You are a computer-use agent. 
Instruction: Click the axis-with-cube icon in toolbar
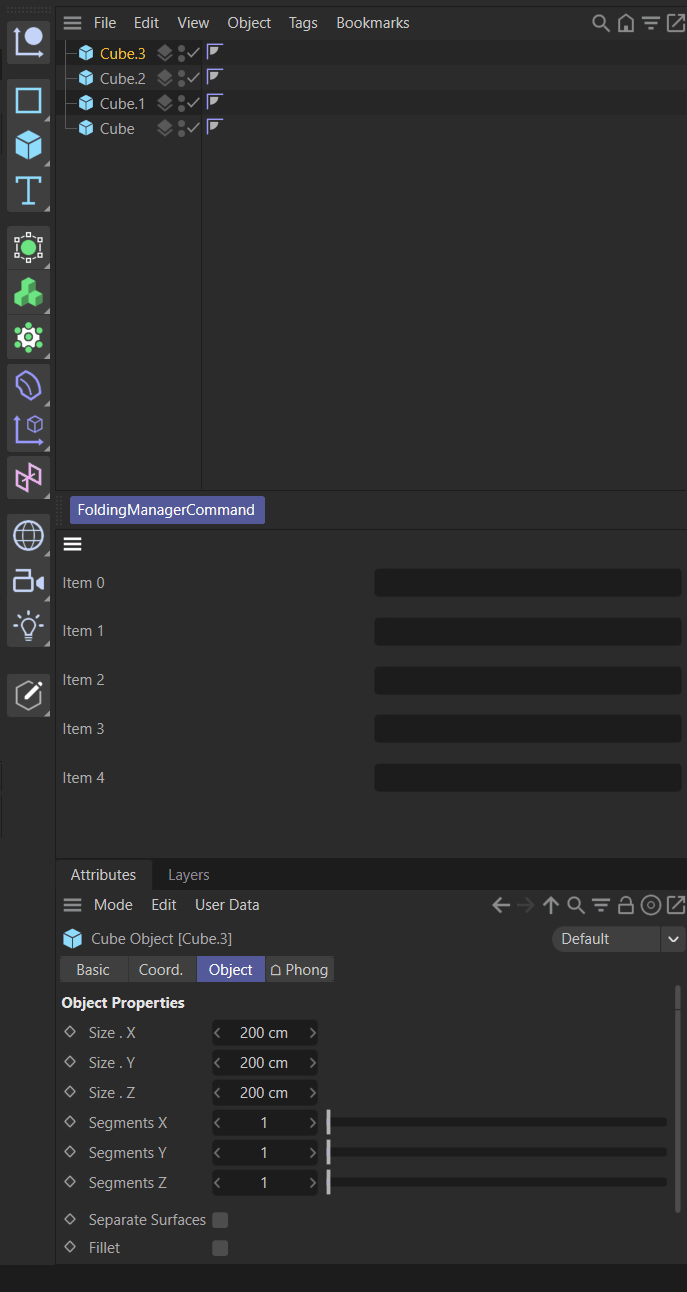(28, 430)
